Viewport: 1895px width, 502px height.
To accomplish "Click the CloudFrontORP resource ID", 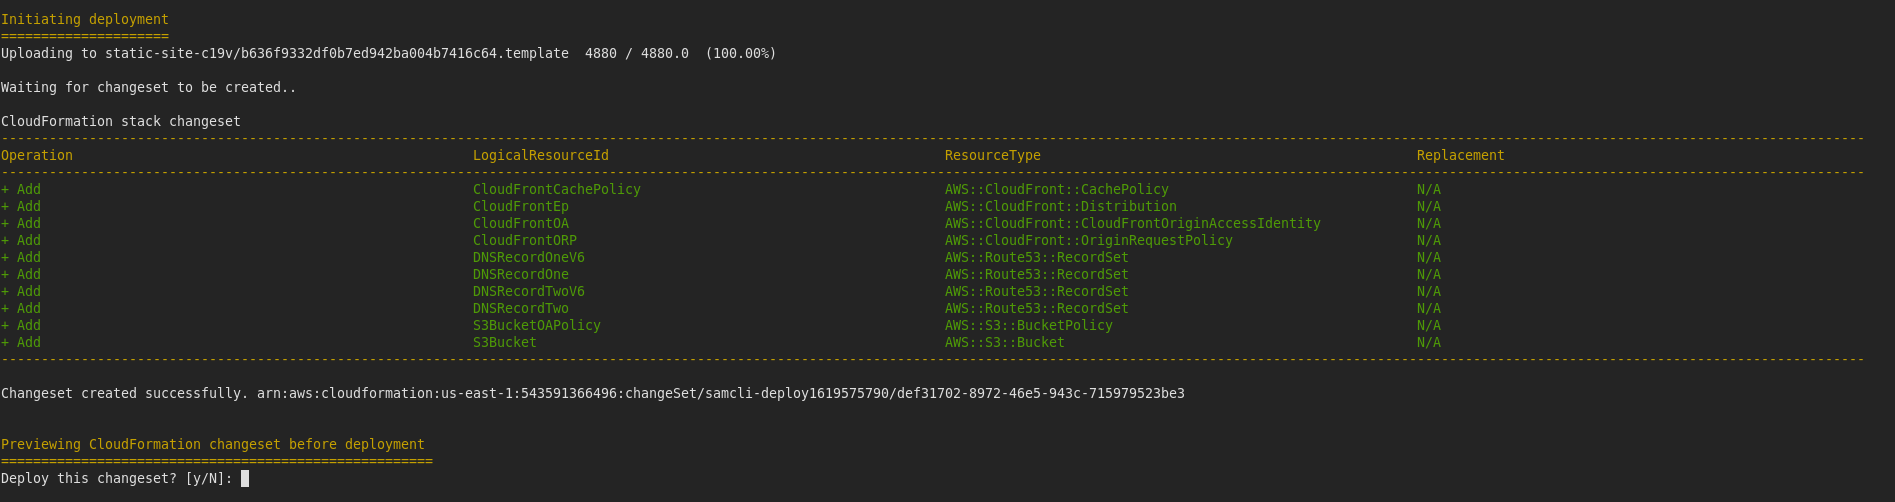I will click(x=524, y=241).
